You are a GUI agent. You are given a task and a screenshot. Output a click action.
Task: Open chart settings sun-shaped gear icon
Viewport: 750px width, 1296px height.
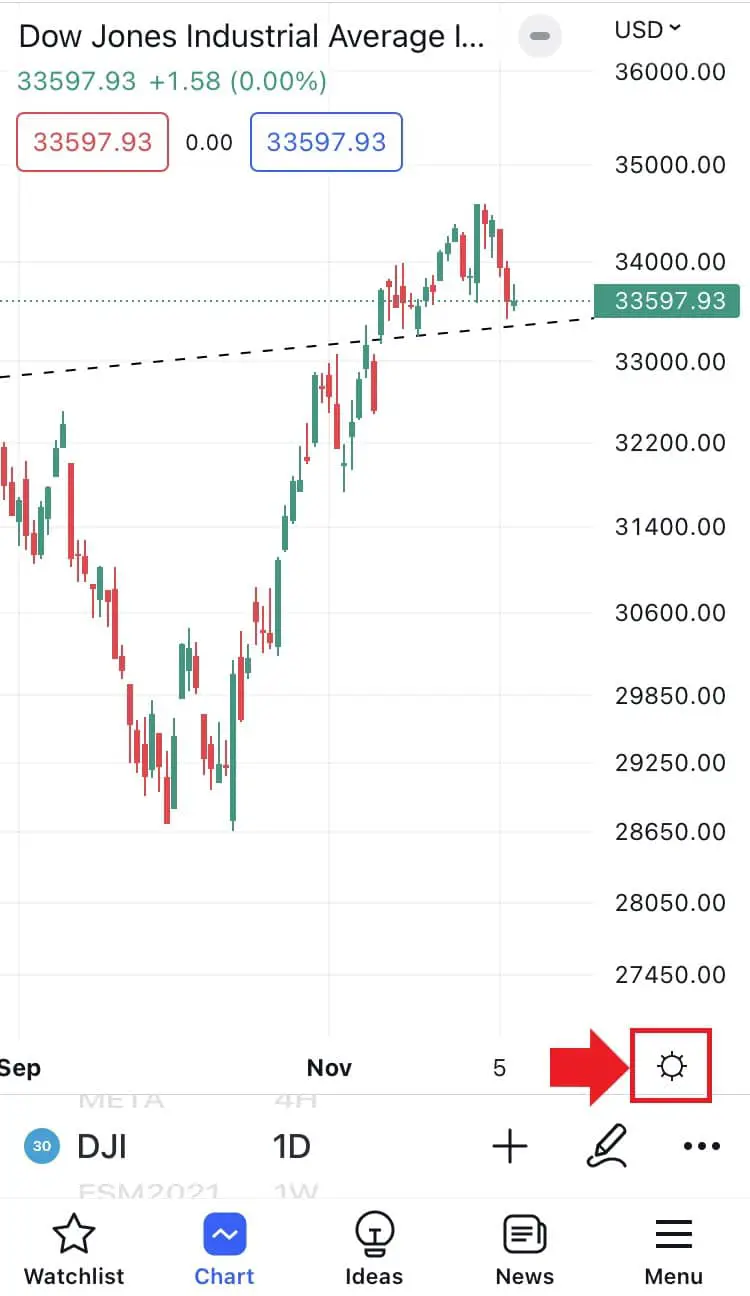pyautogui.click(x=671, y=1067)
